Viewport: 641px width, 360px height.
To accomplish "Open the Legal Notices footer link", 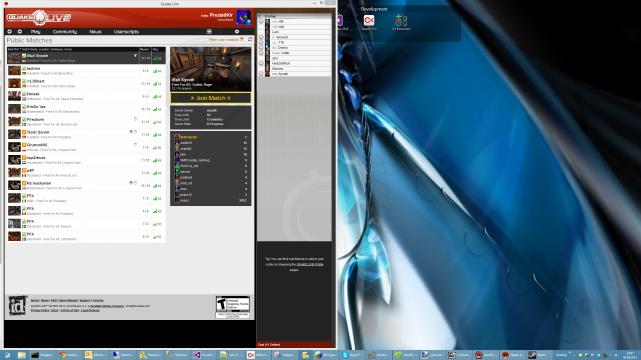I will point(90,310).
